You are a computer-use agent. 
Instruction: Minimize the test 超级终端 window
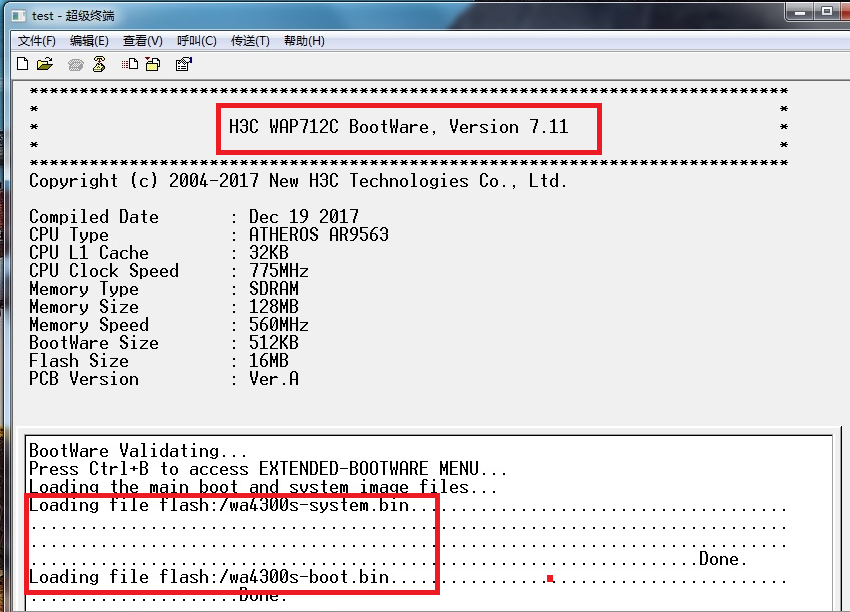pyautogui.click(x=800, y=12)
